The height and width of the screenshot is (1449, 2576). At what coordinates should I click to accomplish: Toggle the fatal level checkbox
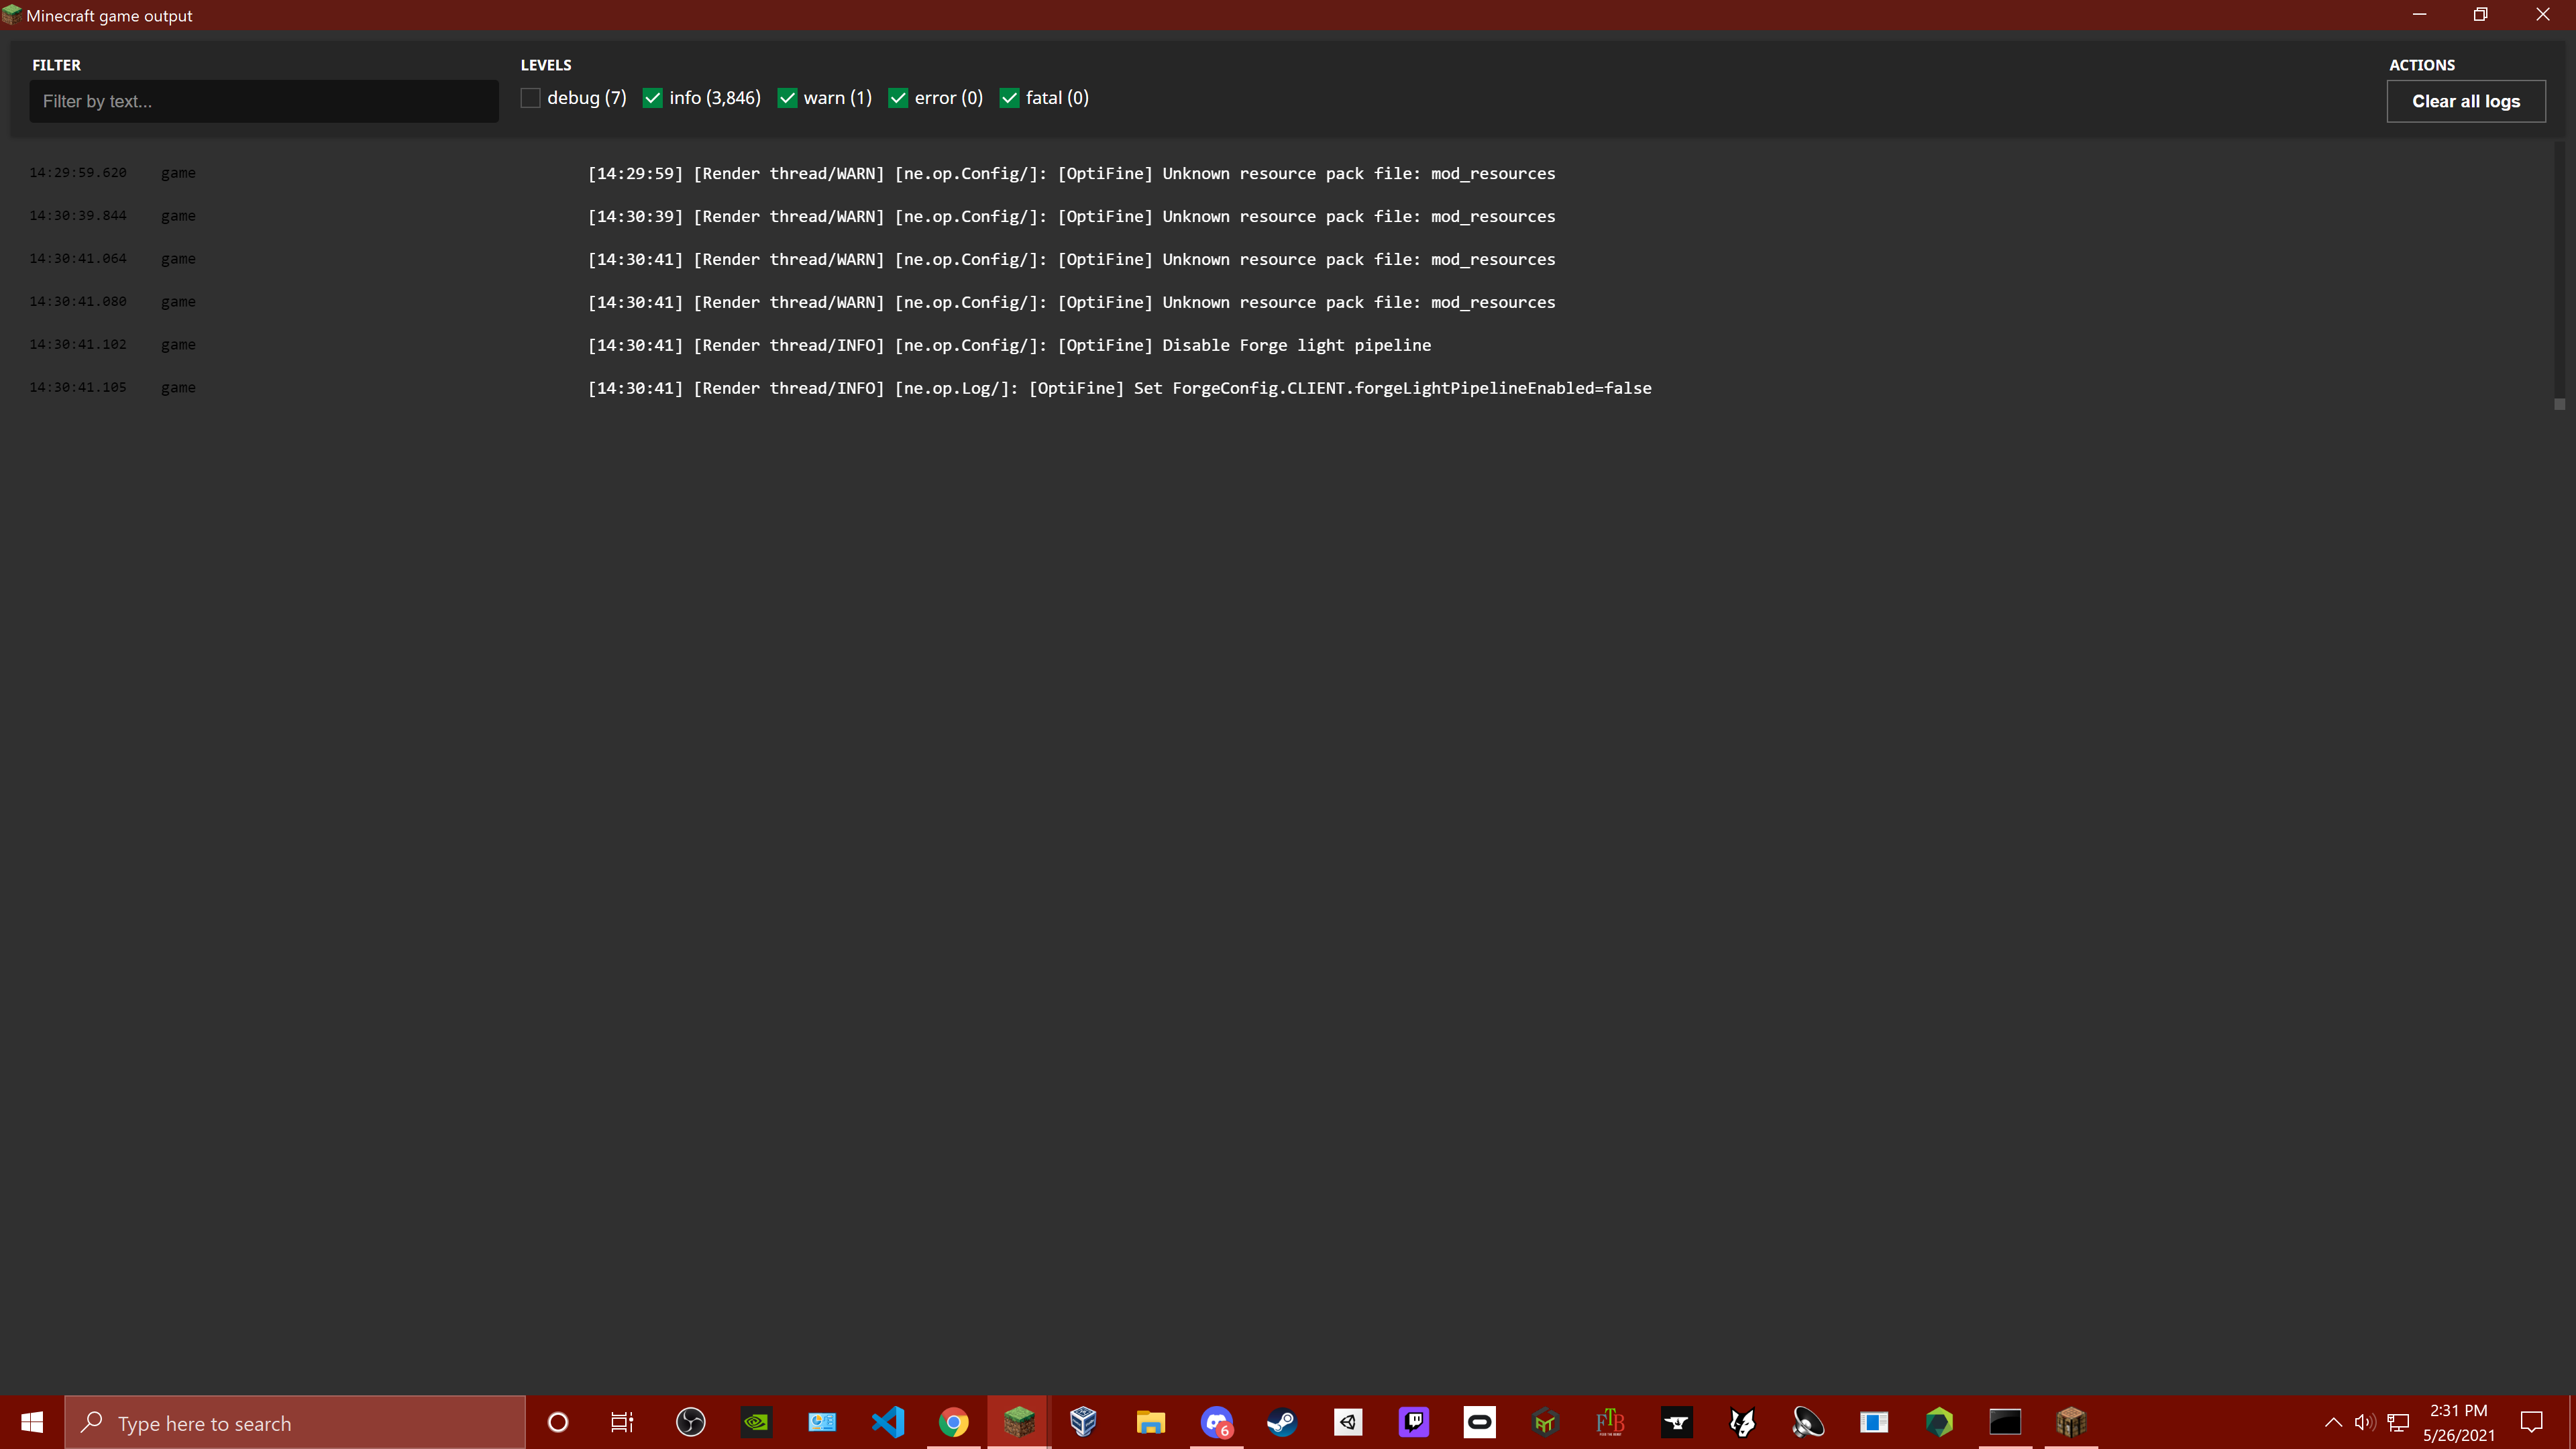(1009, 98)
